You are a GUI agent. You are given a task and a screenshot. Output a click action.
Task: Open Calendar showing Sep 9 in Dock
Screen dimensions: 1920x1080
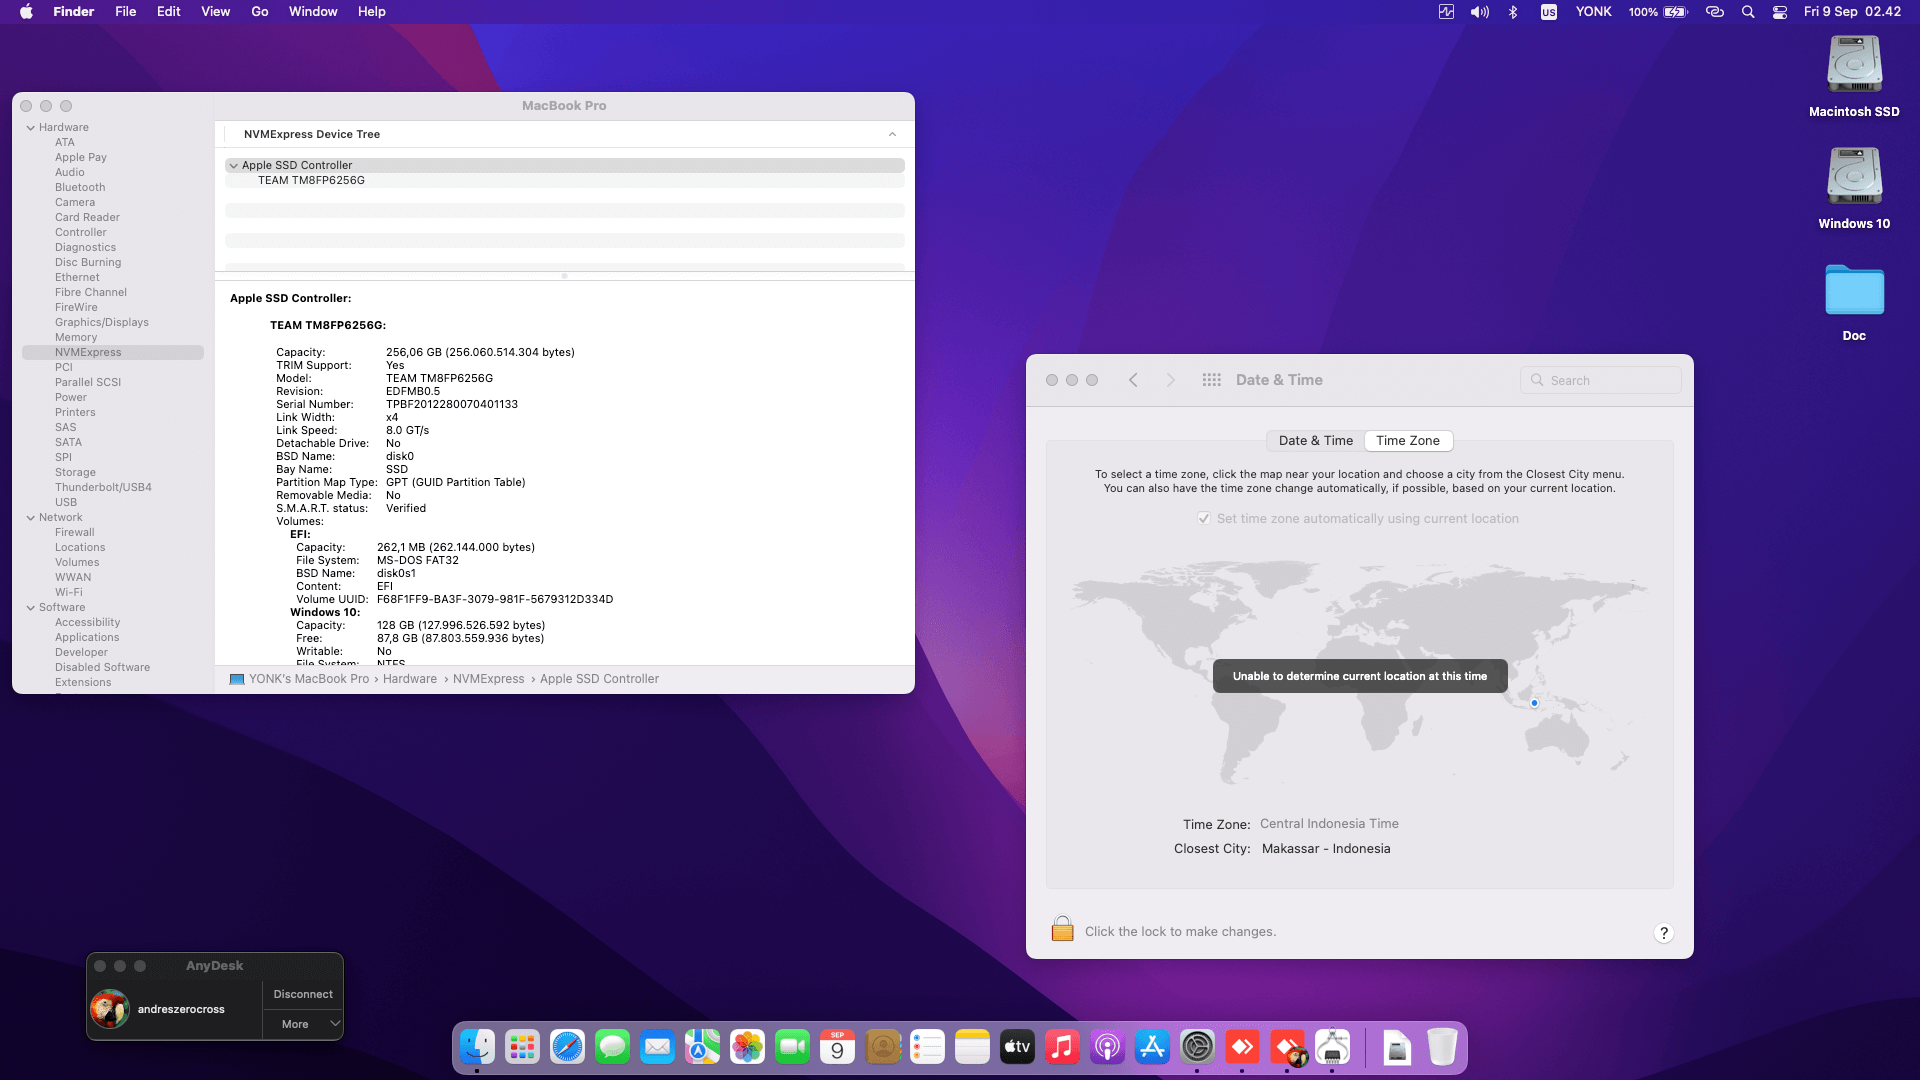[837, 1047]
